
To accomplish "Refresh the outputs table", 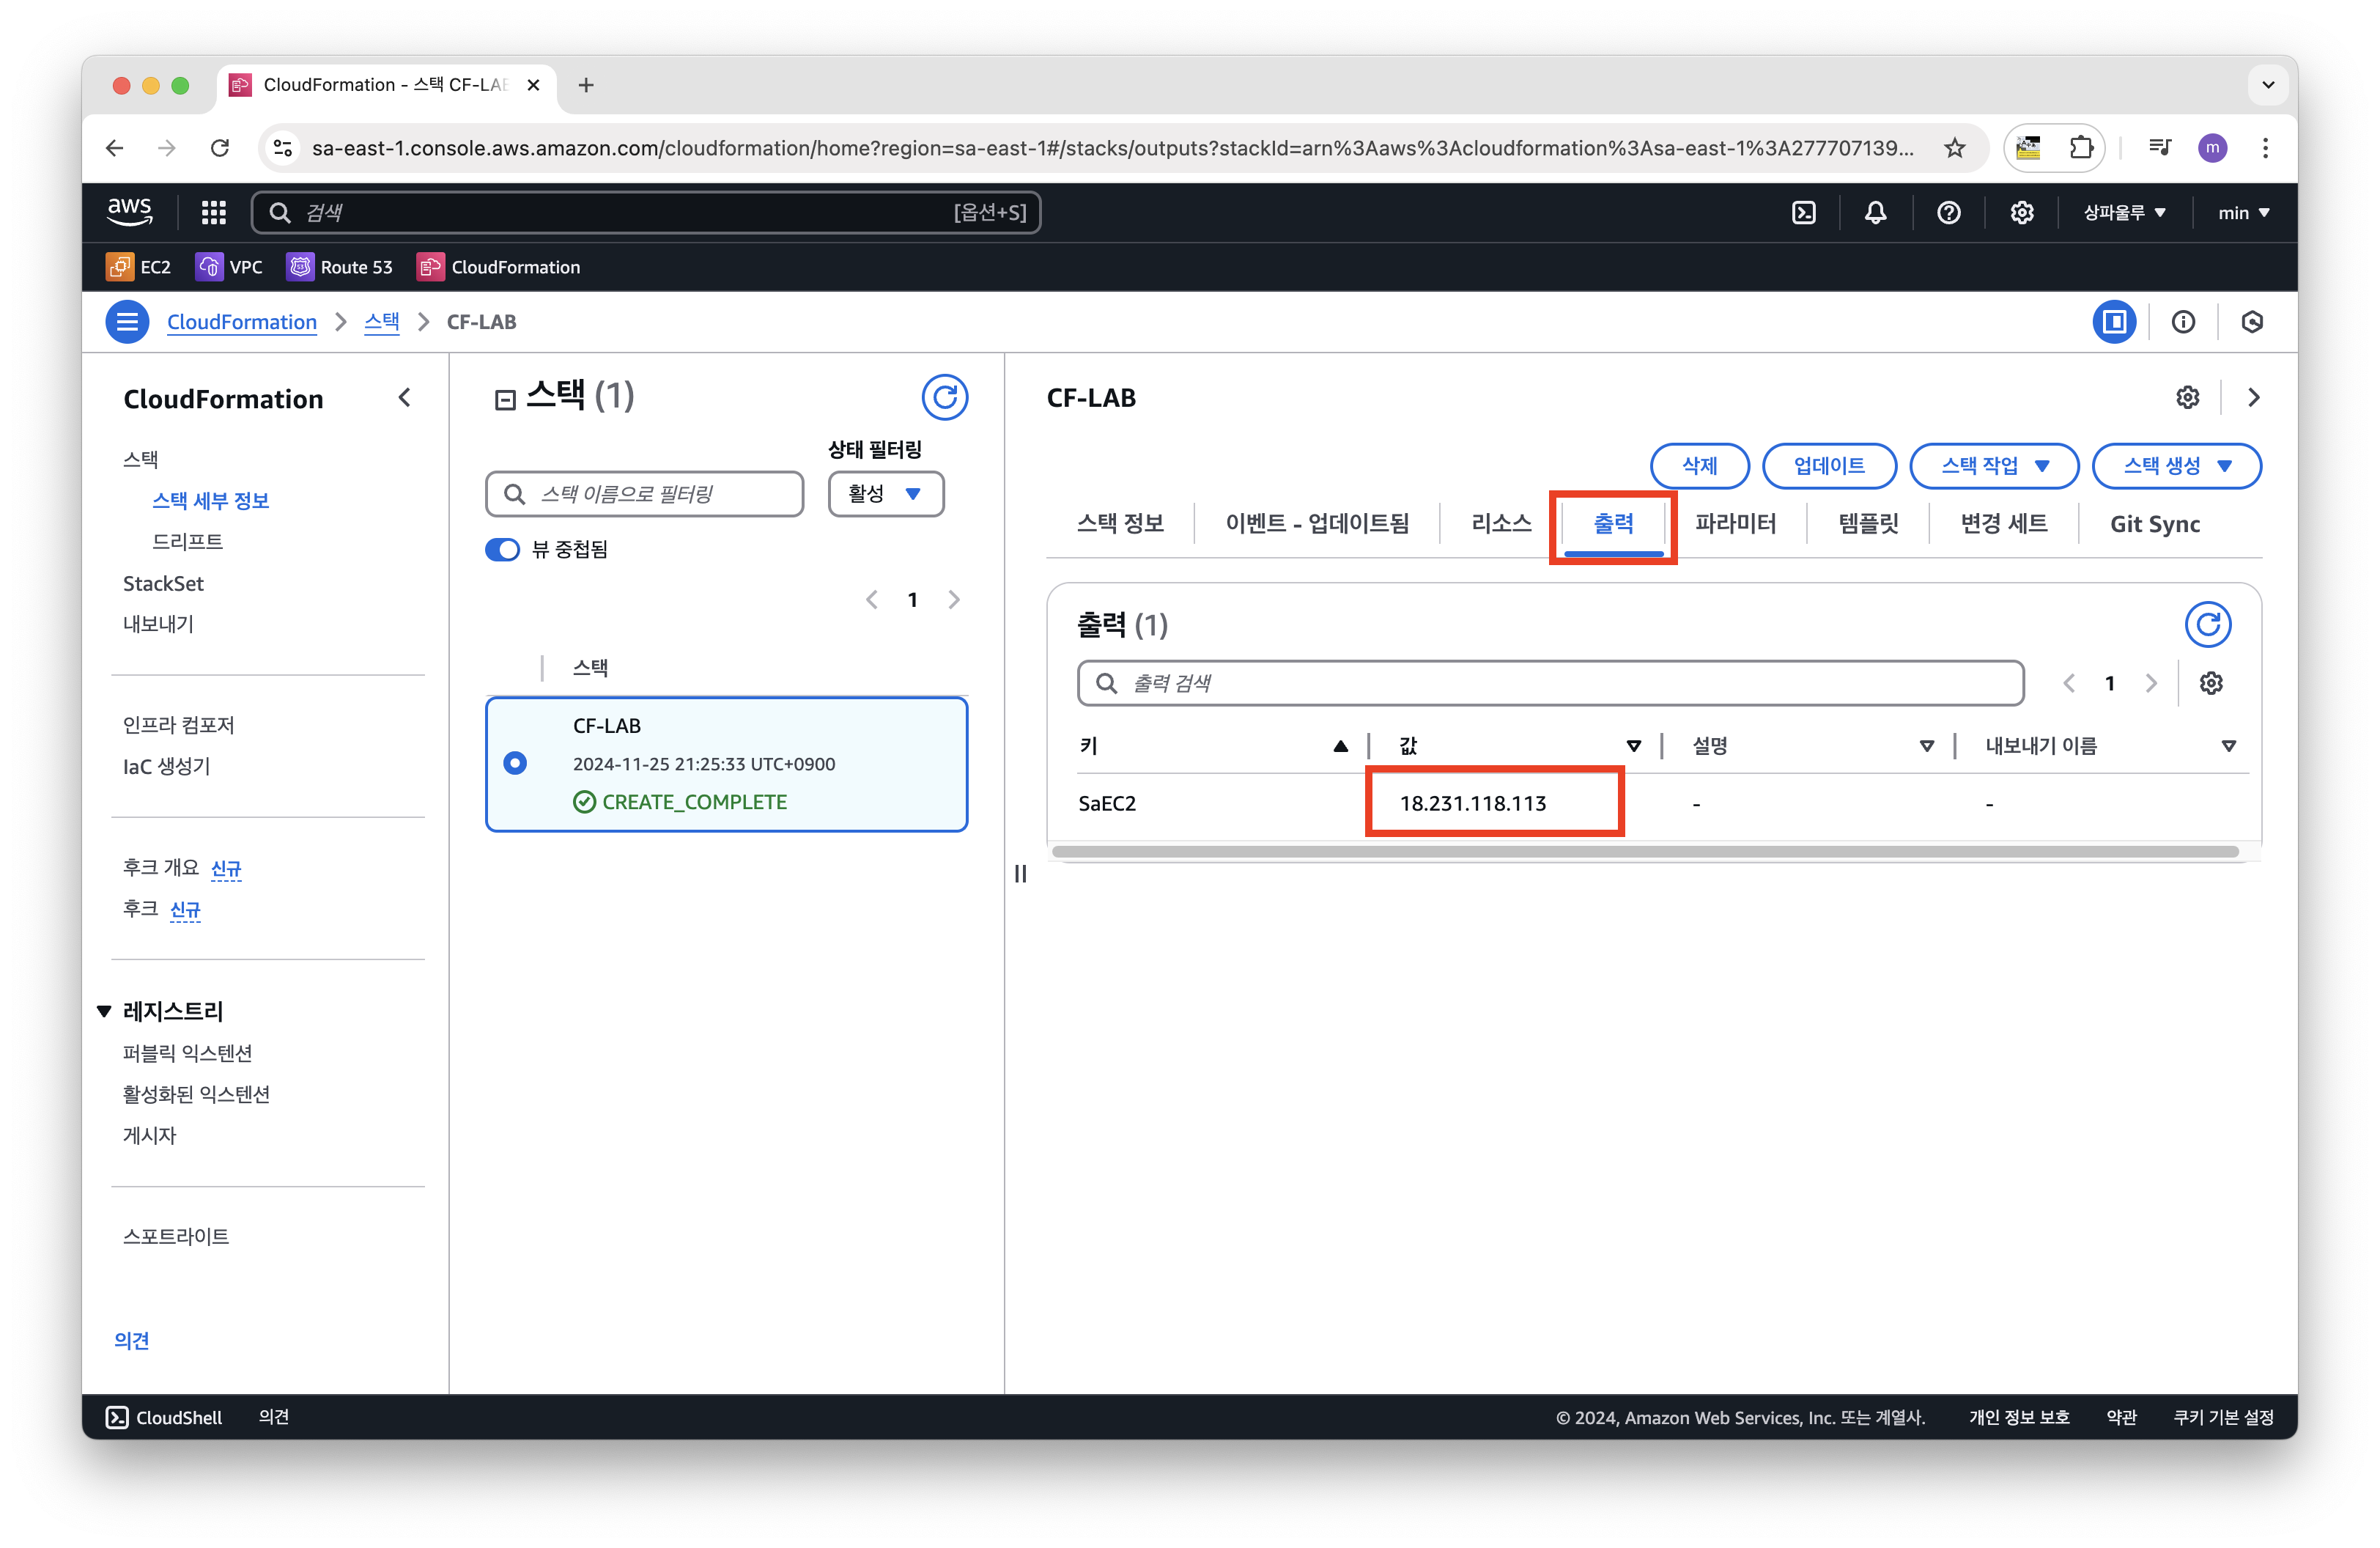I will pos(2207,625).
